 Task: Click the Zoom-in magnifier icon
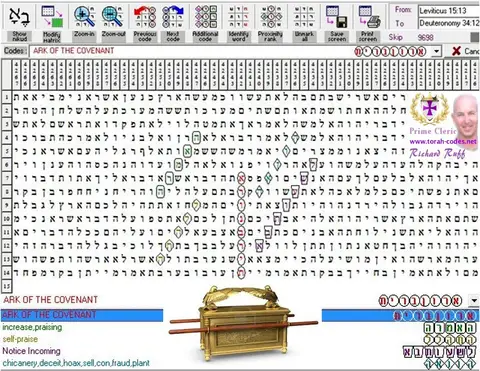click(84, 16)
